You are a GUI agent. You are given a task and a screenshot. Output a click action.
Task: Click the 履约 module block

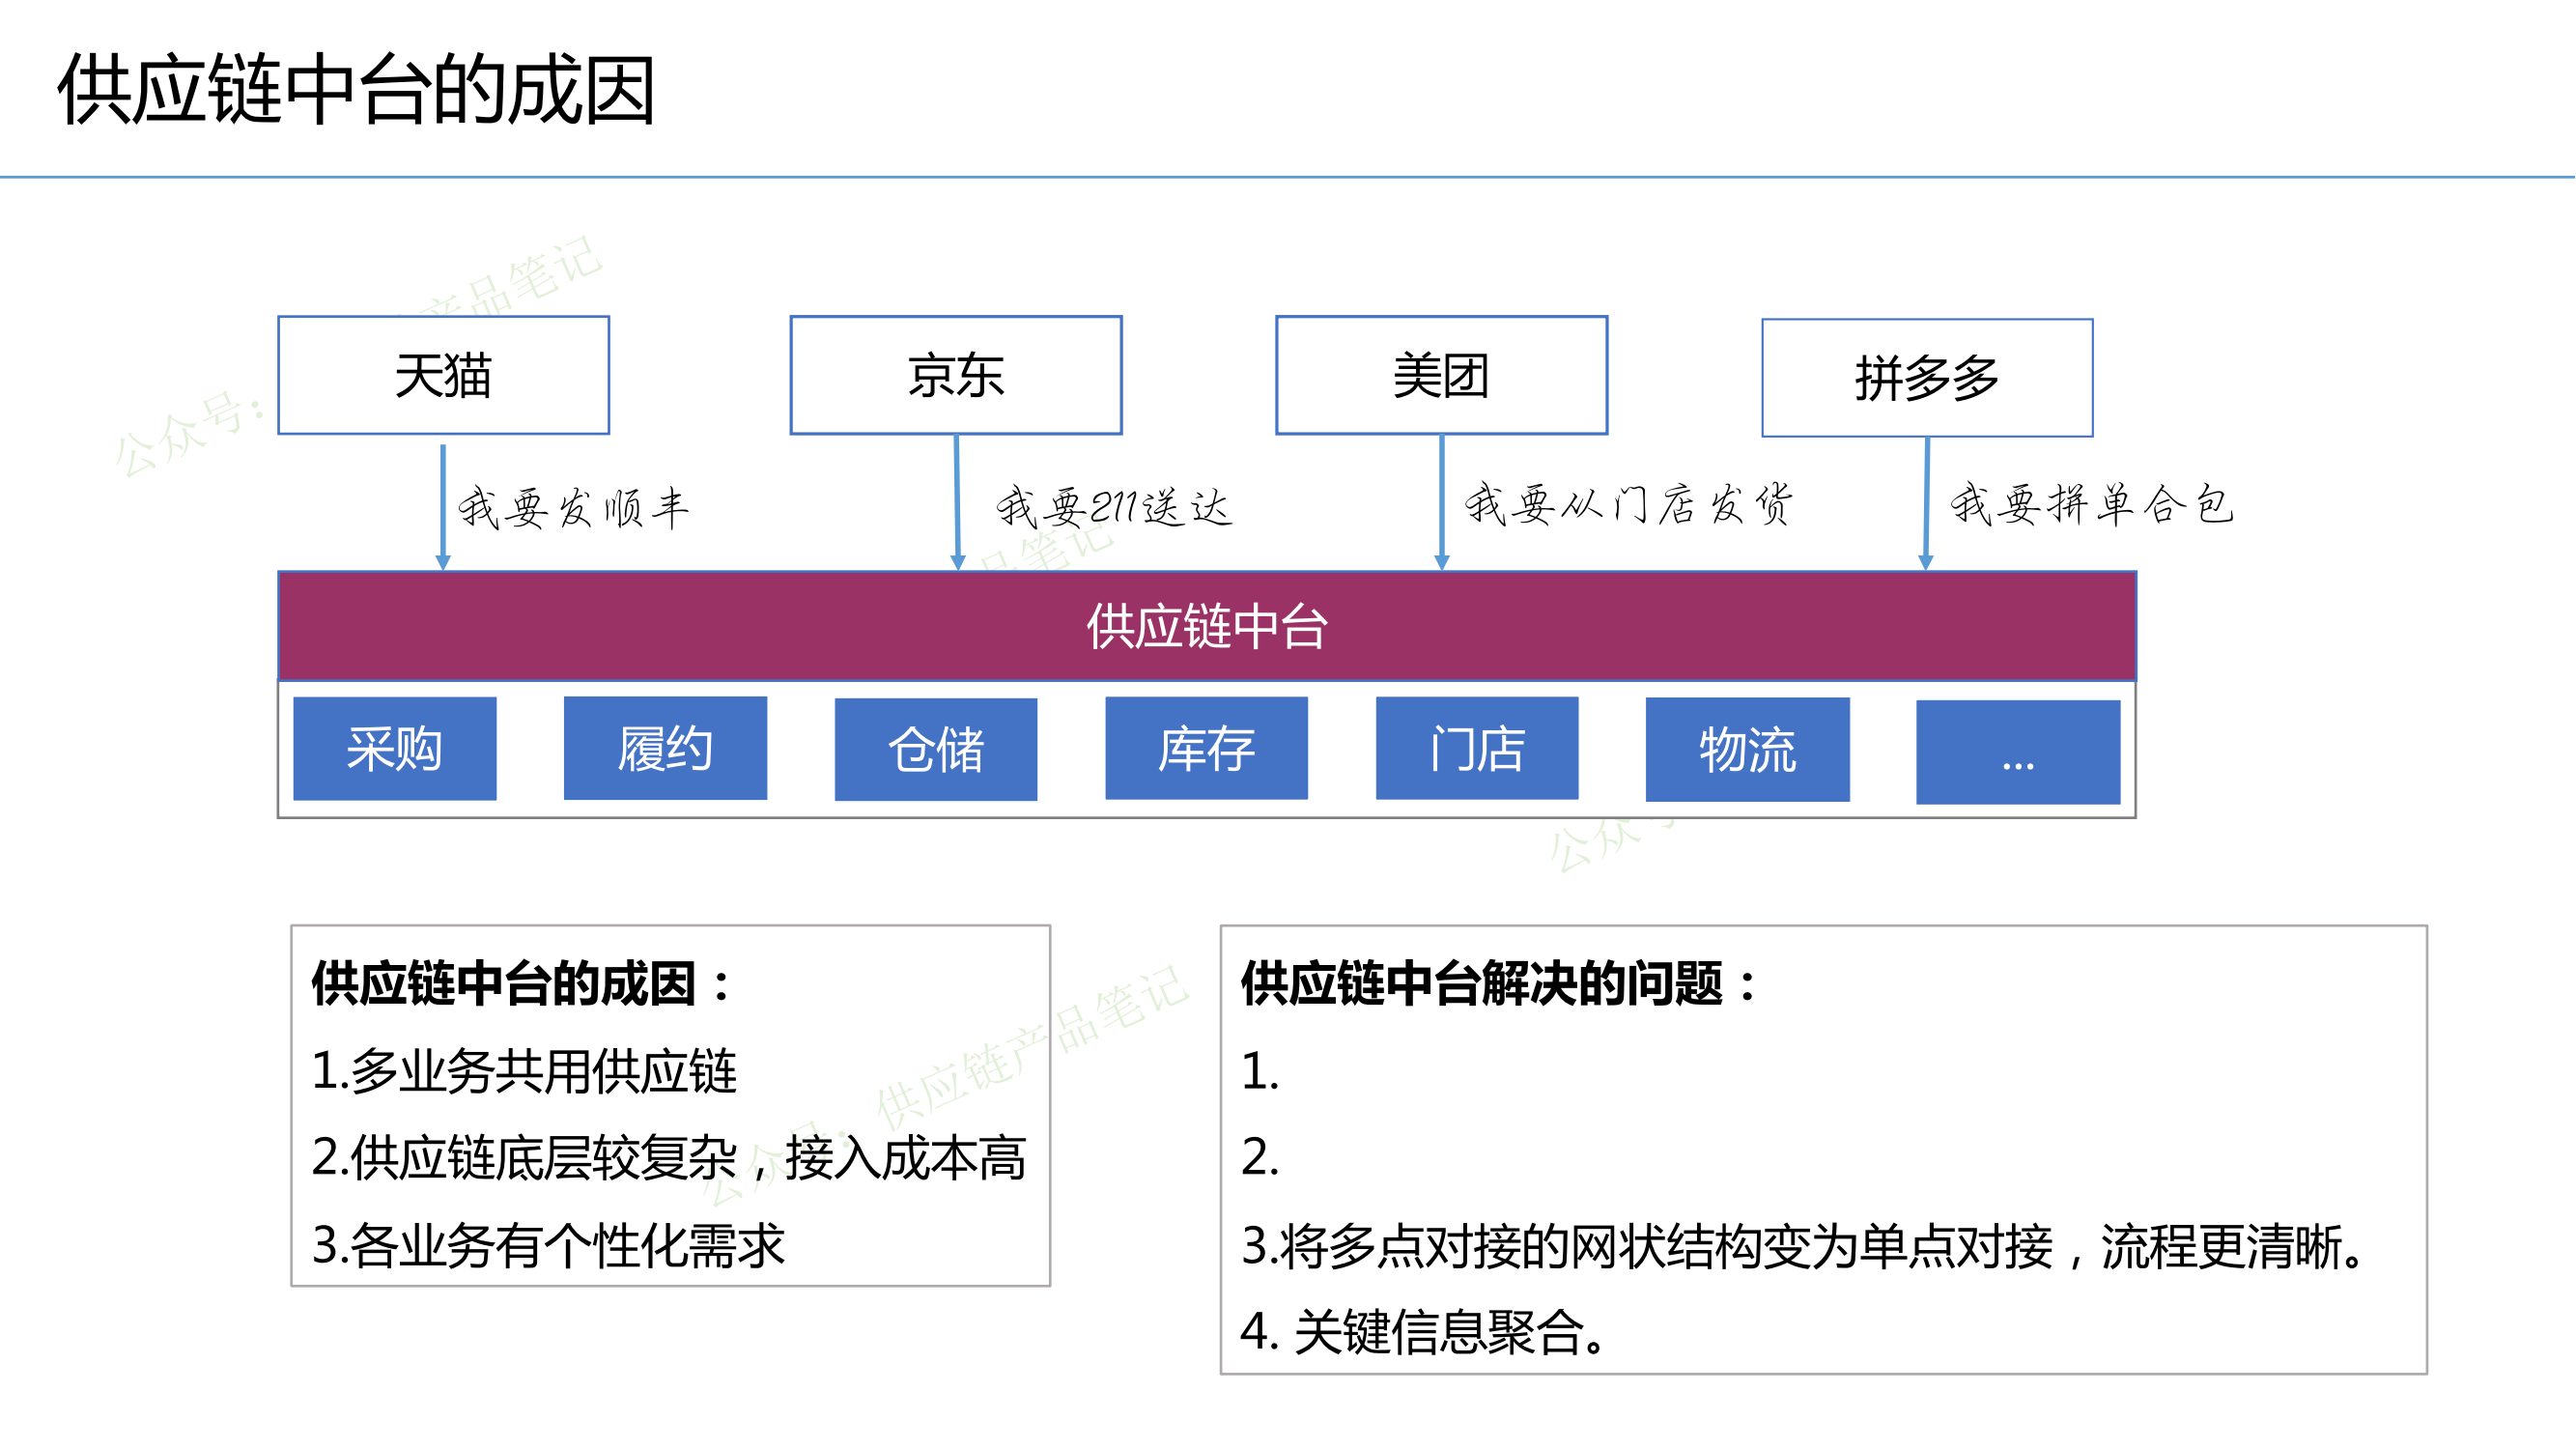pos(666,748)
